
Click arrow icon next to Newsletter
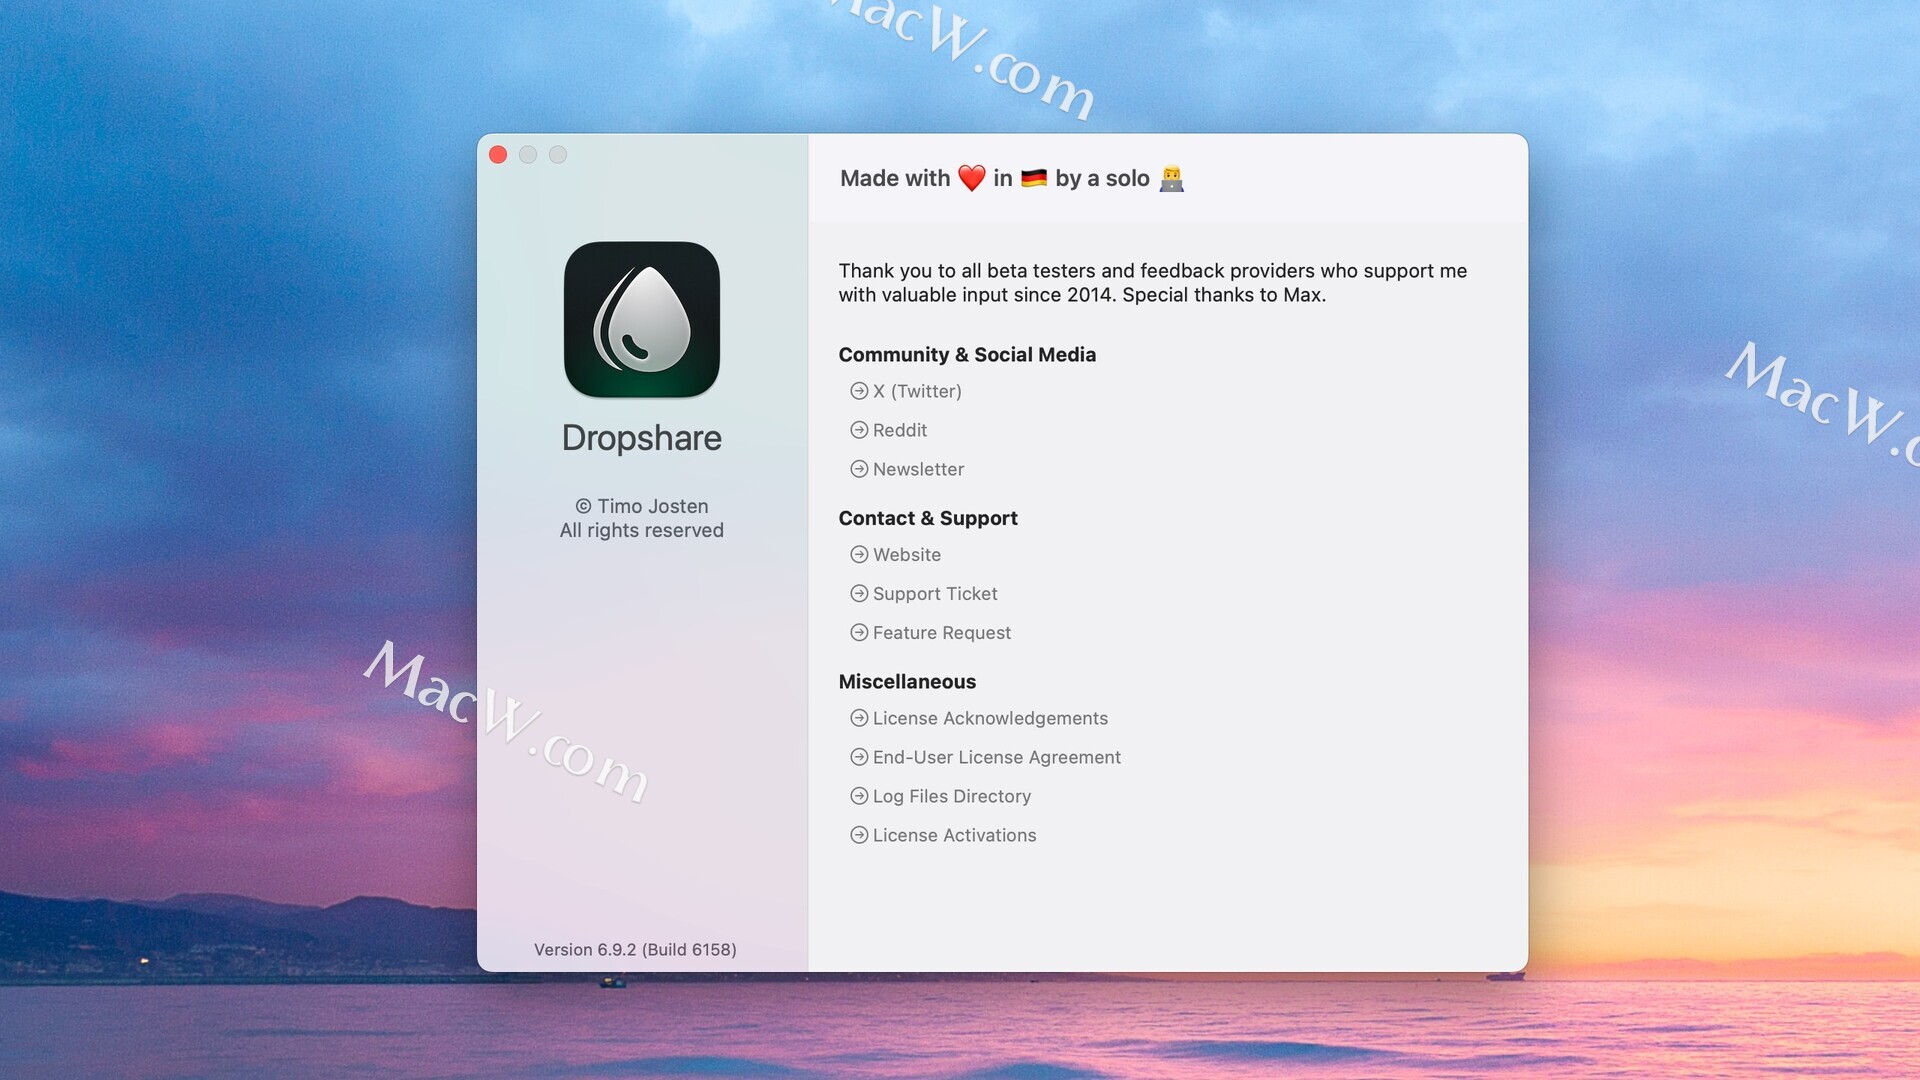pos(859,469)
